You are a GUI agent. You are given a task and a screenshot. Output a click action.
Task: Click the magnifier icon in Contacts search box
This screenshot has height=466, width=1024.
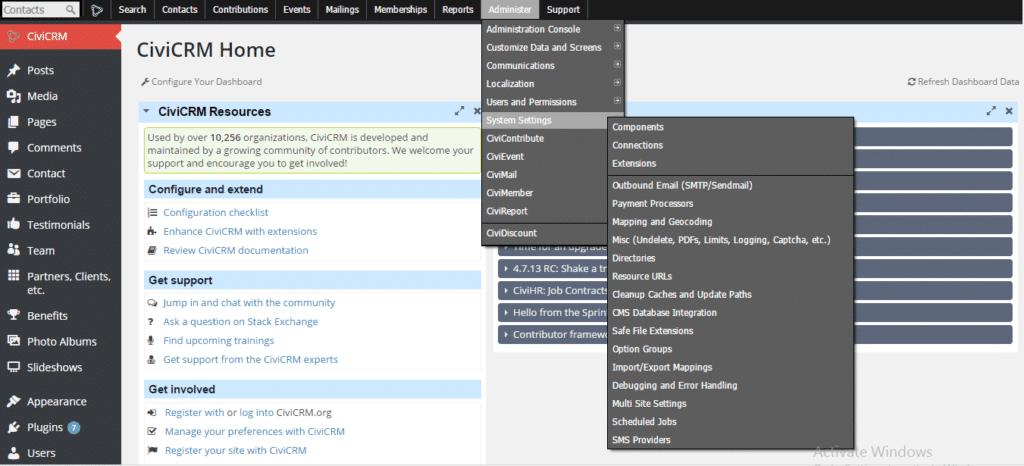[71, 10]
